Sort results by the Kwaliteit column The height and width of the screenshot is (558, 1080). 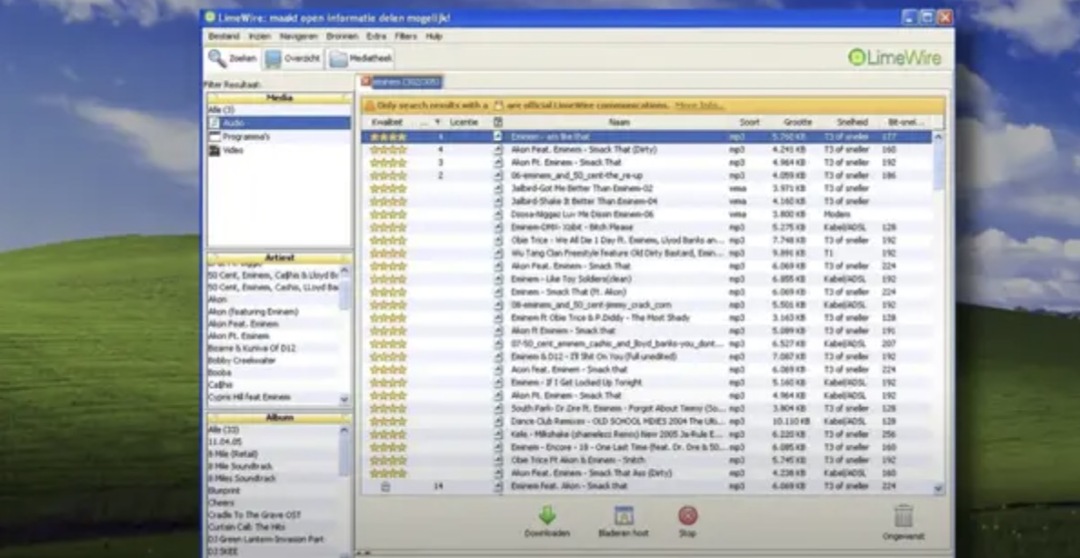(x=387, y=122)
